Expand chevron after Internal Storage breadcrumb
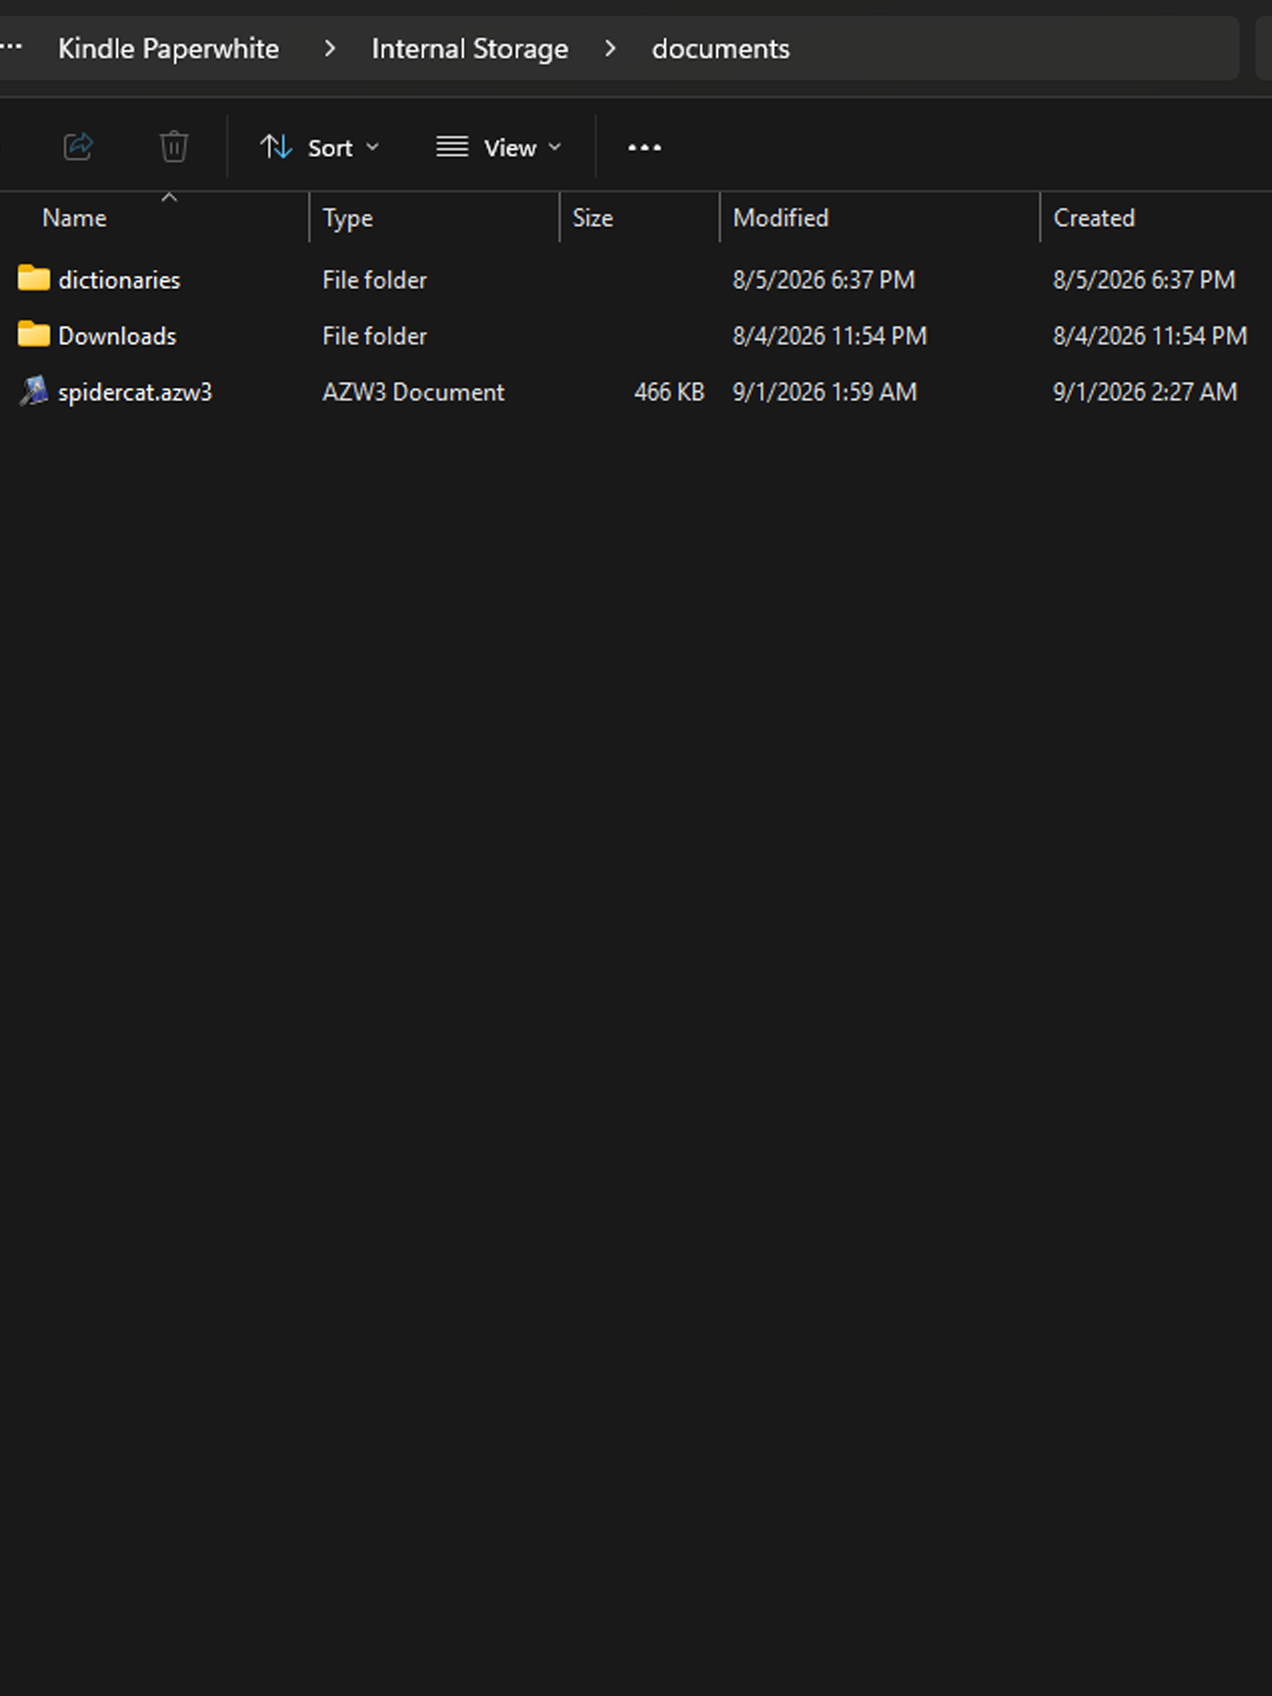The height and width of the screenshot is (1696, 1272). 610,48
